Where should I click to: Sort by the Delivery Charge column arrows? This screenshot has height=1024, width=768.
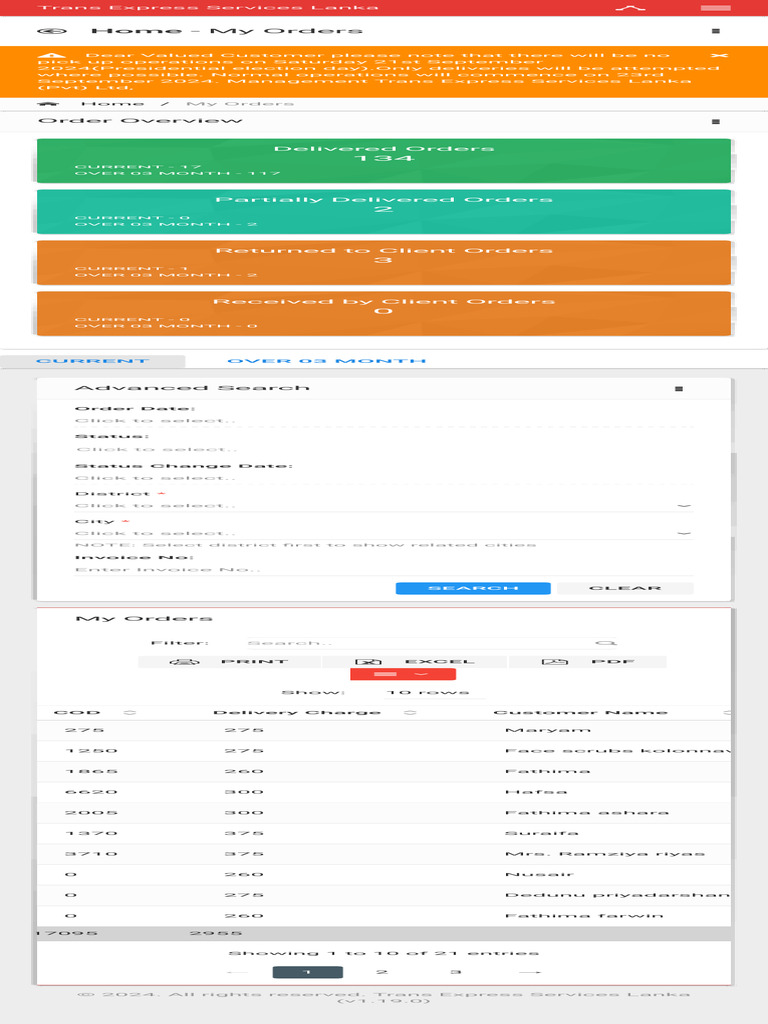click(x=409, y=712)
